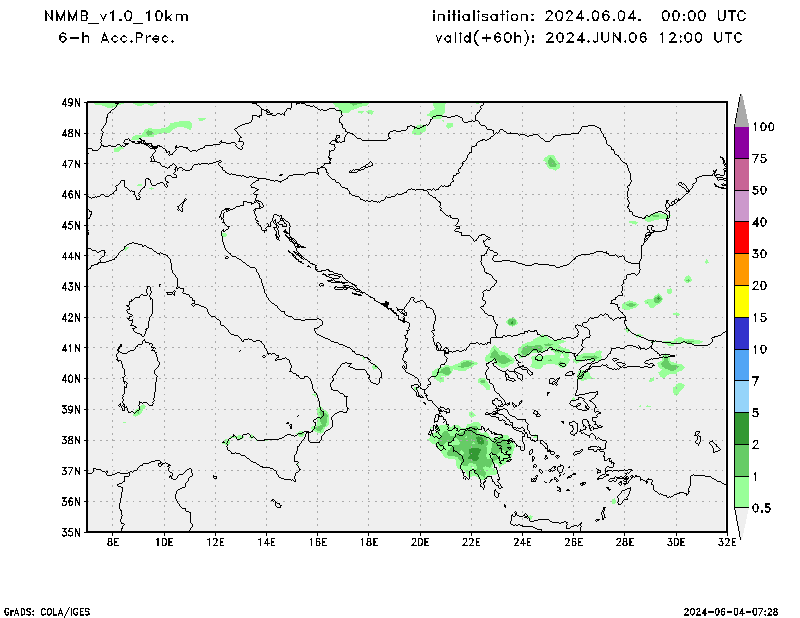
Task: Choose the pink 50–75 legend color band
Action: 741,174
